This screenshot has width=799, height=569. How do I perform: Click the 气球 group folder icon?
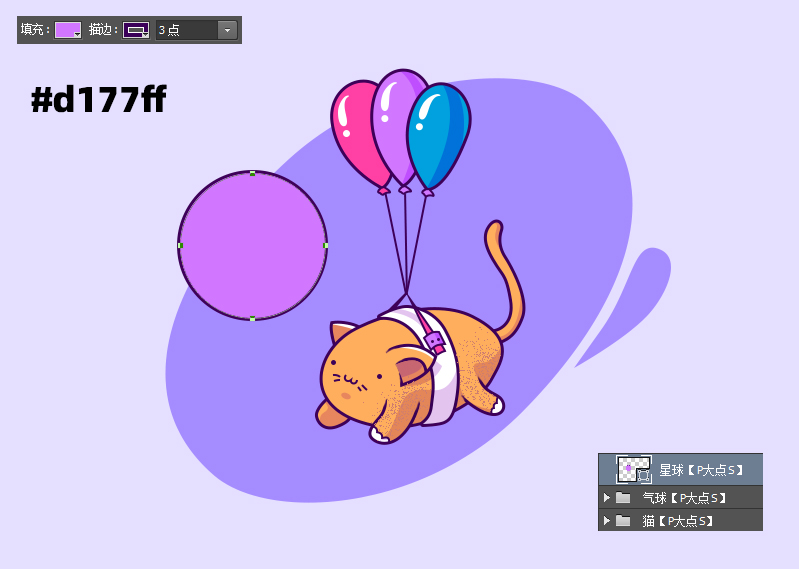pyautogui.click(x=623, y=497)
